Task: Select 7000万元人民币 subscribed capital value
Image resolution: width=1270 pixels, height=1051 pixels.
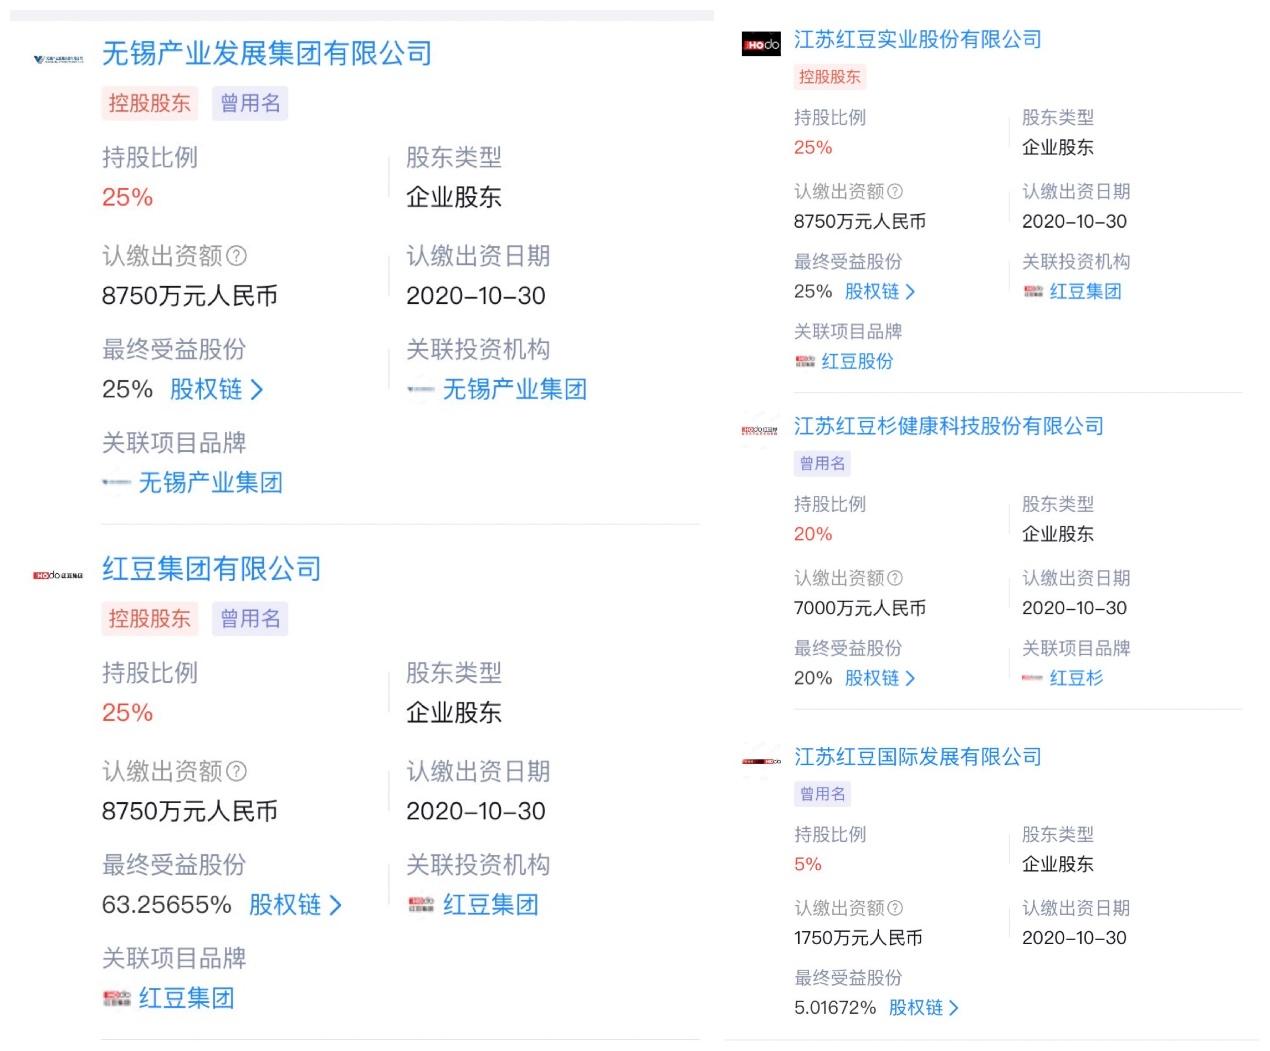Action: 860,608
